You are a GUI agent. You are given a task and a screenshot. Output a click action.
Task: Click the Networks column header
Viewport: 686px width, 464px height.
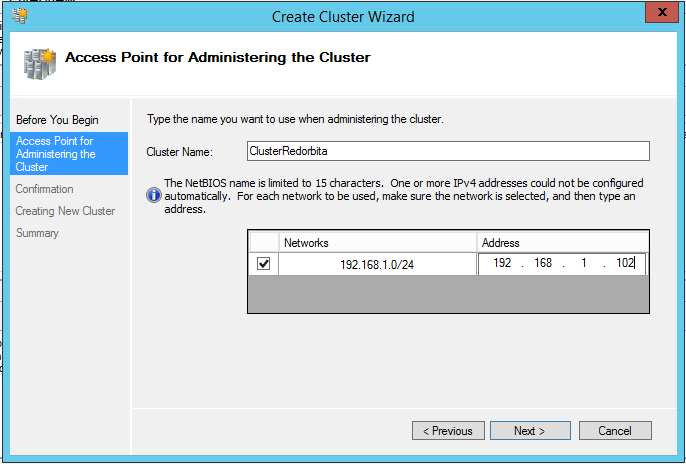(377, 242)
